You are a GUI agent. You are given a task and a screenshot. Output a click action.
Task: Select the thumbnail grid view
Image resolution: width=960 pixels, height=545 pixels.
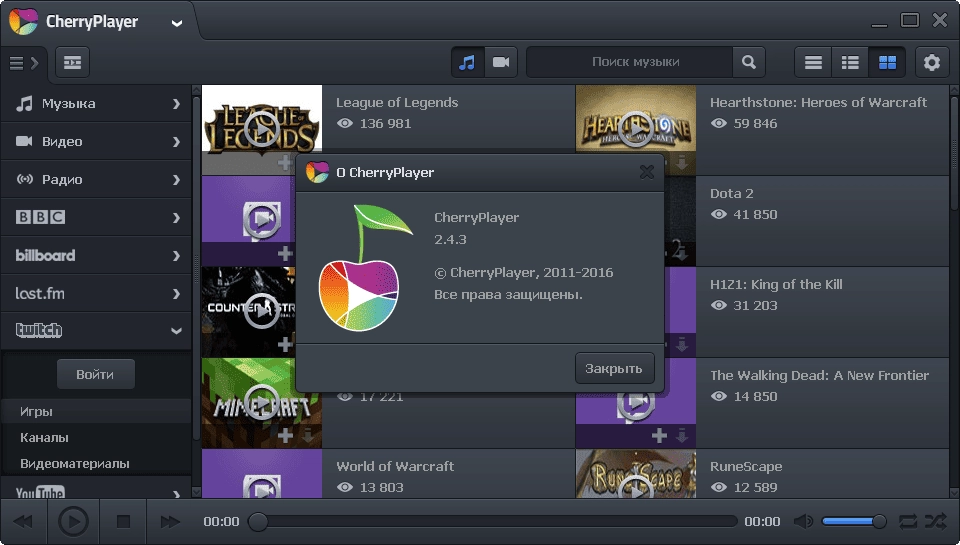(x=887, y=62)
